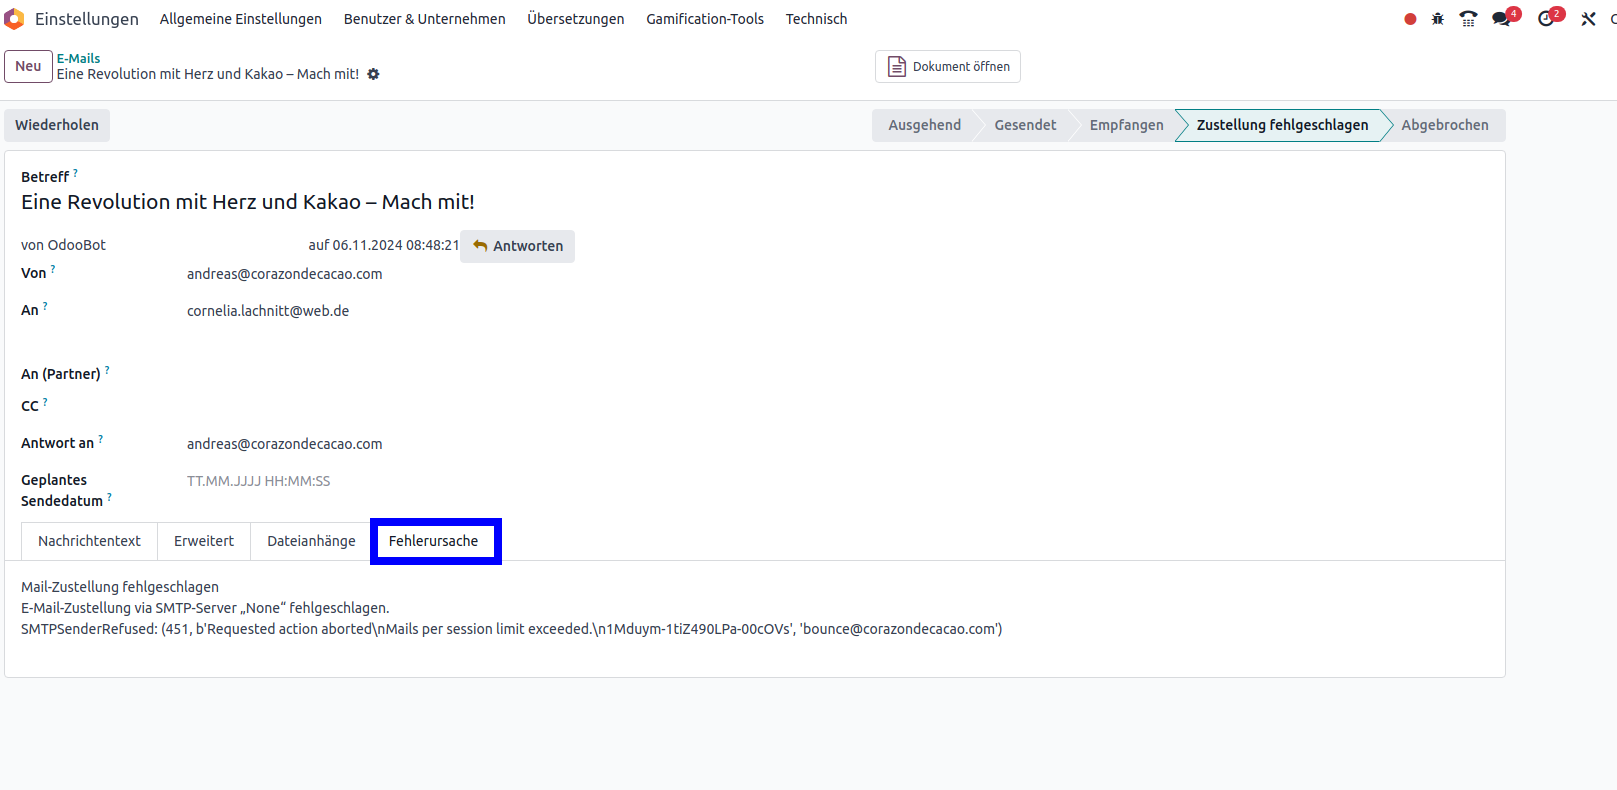
Task: Open the Übersetzungen menu
Action: point(575,19)
